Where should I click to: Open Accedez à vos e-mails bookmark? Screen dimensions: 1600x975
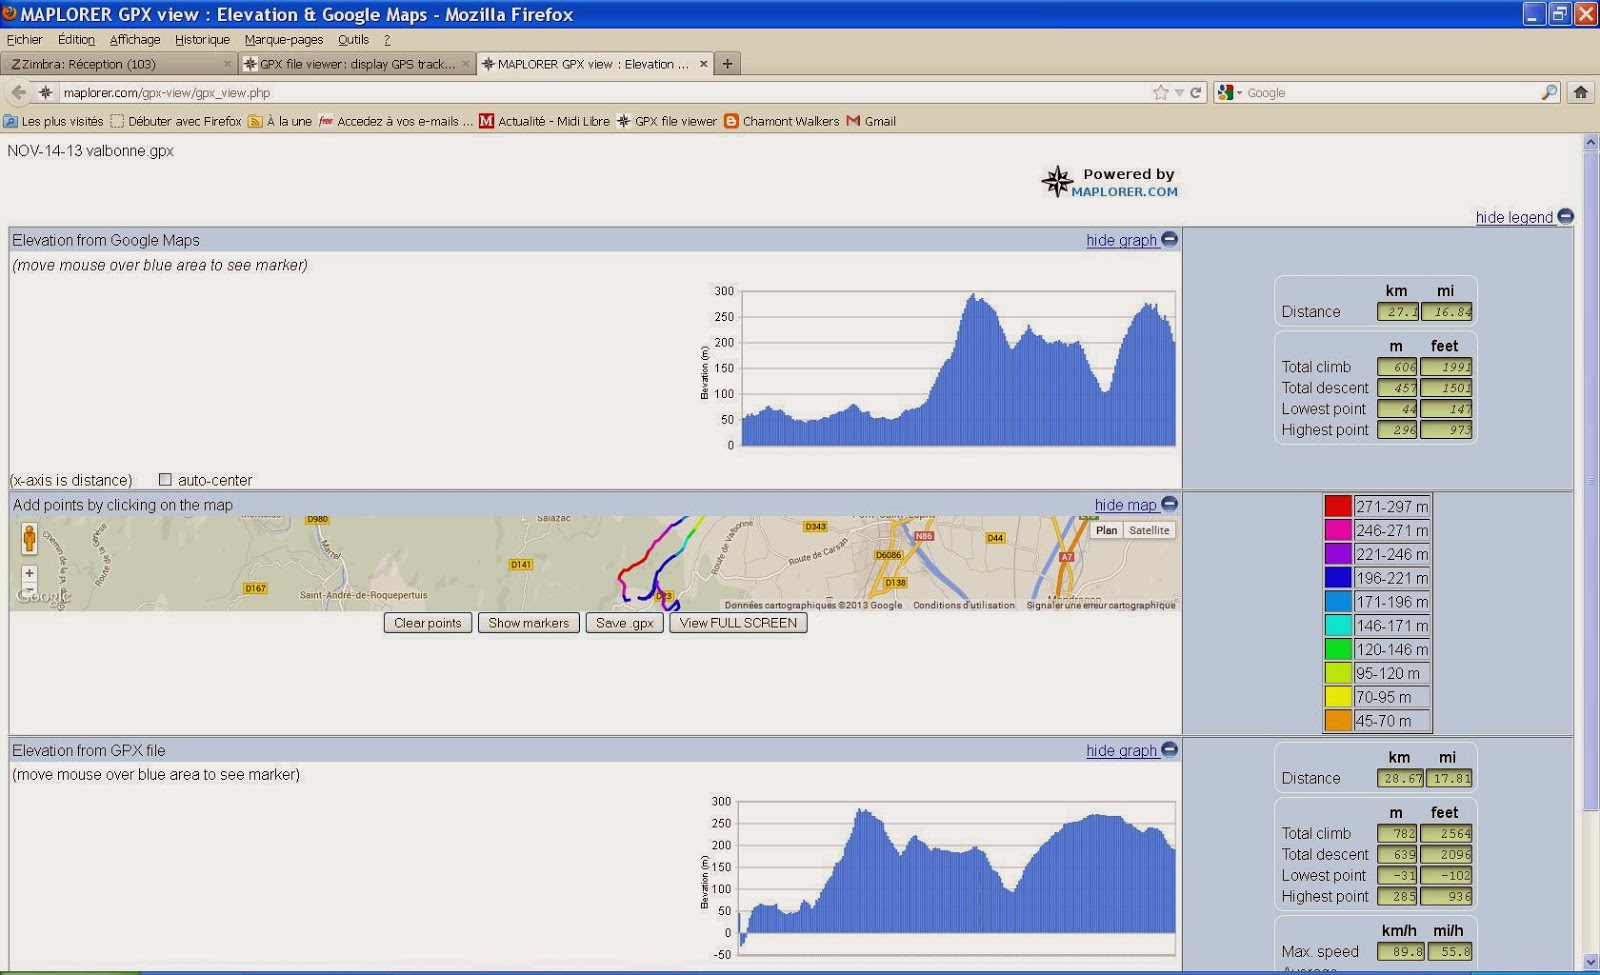(x=396, y=121)
